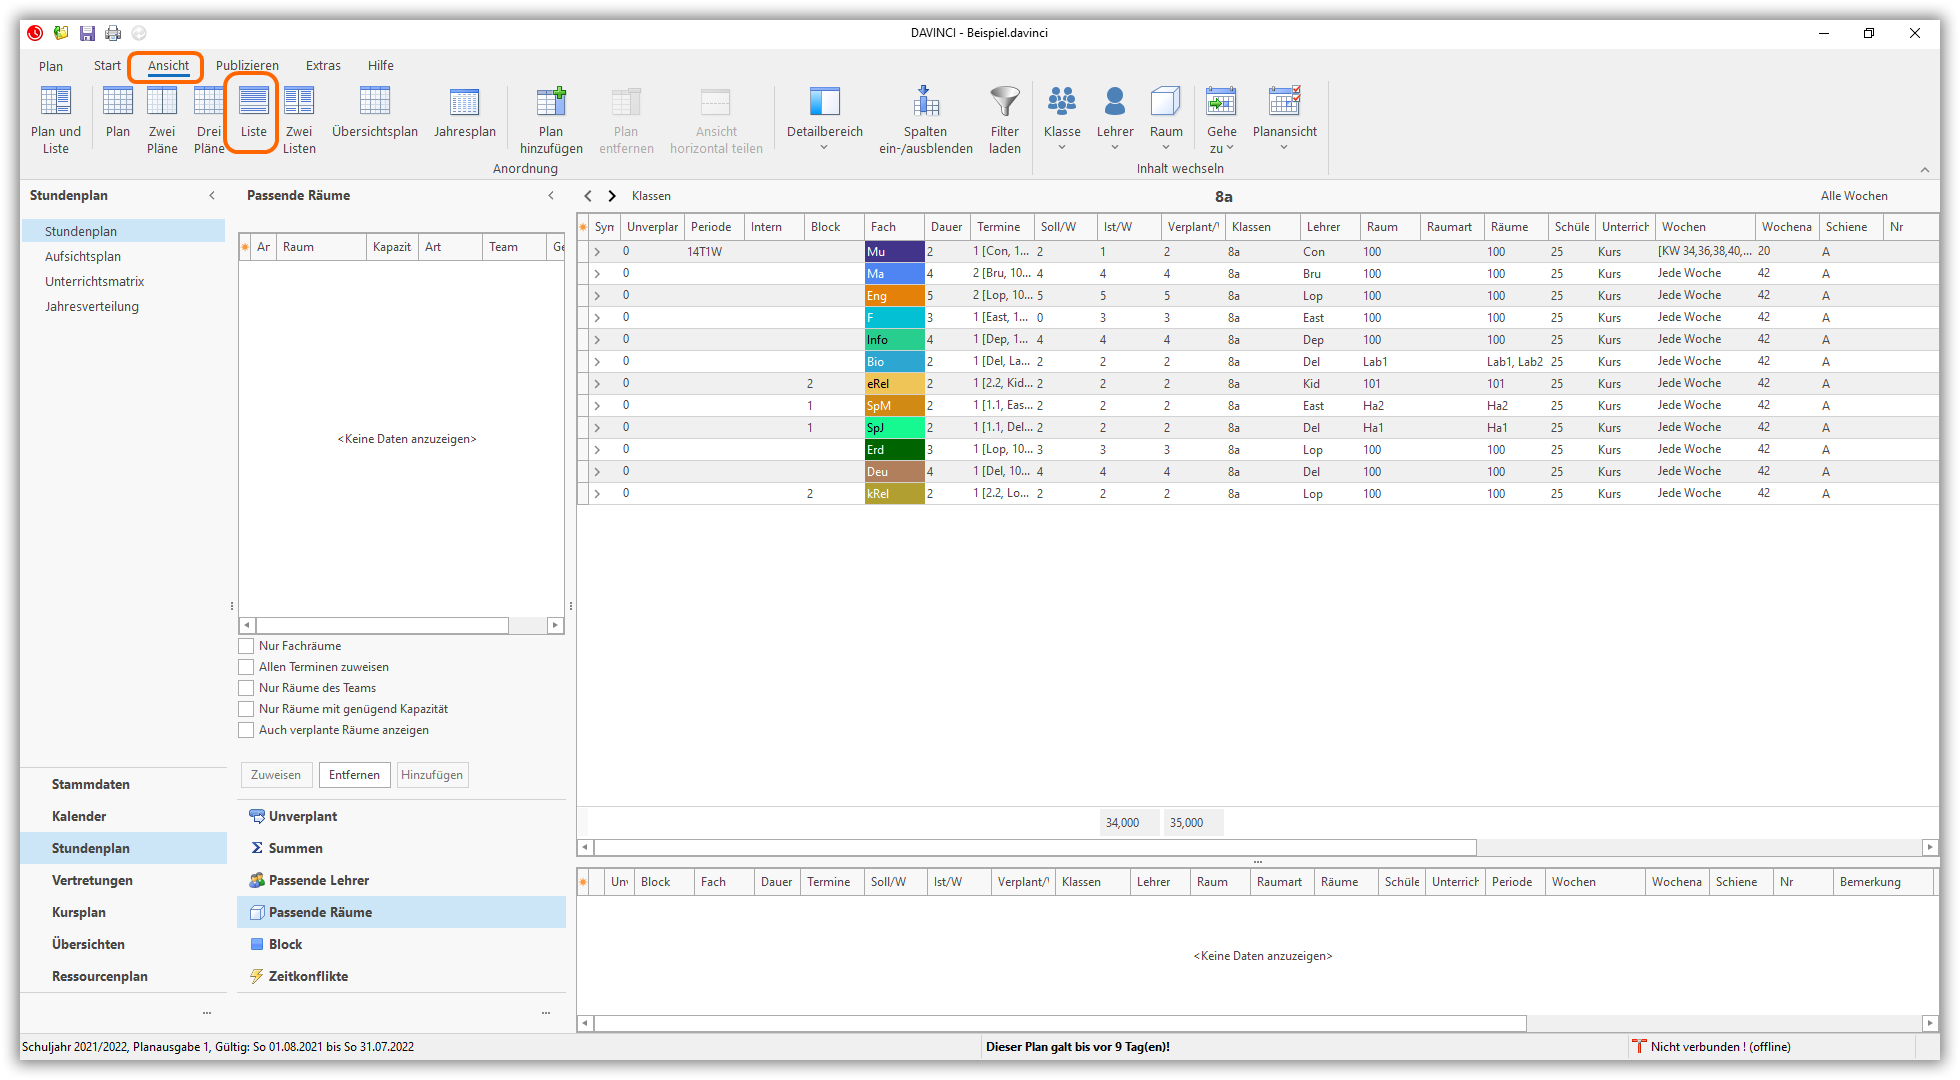The height and width of the screenshot is (1080, 1960).
Task: Check Allen Terminen zuweisen option
Action: click(x=246, y=667)
